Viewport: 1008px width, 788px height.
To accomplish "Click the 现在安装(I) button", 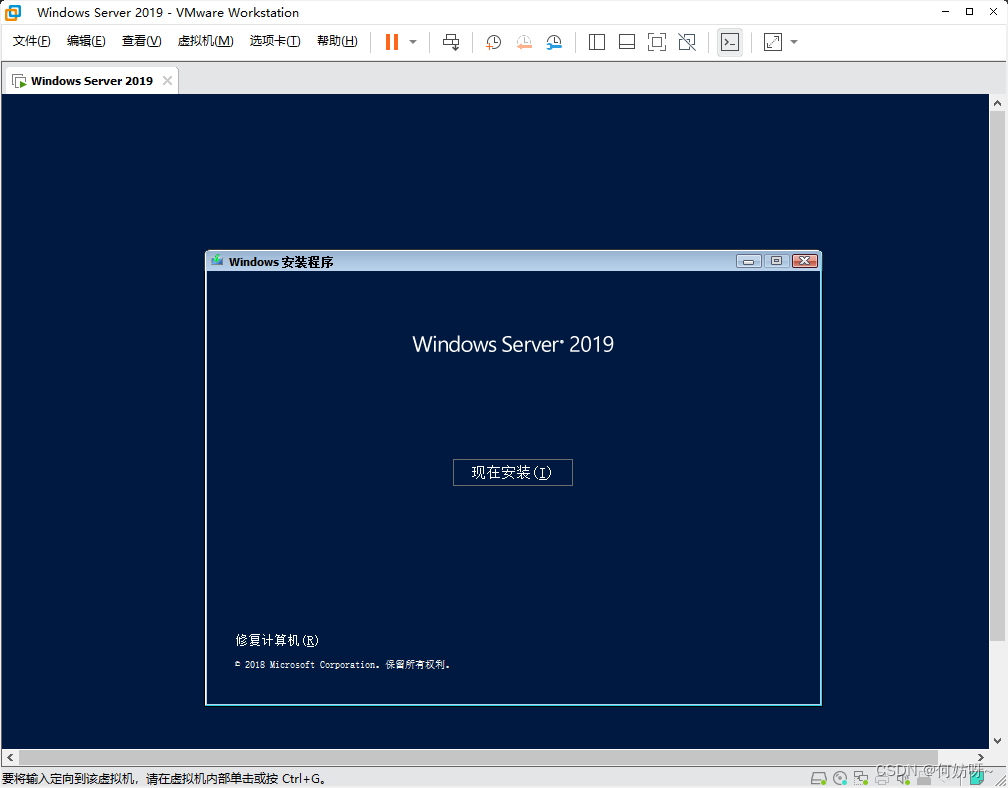I will 512,472.
